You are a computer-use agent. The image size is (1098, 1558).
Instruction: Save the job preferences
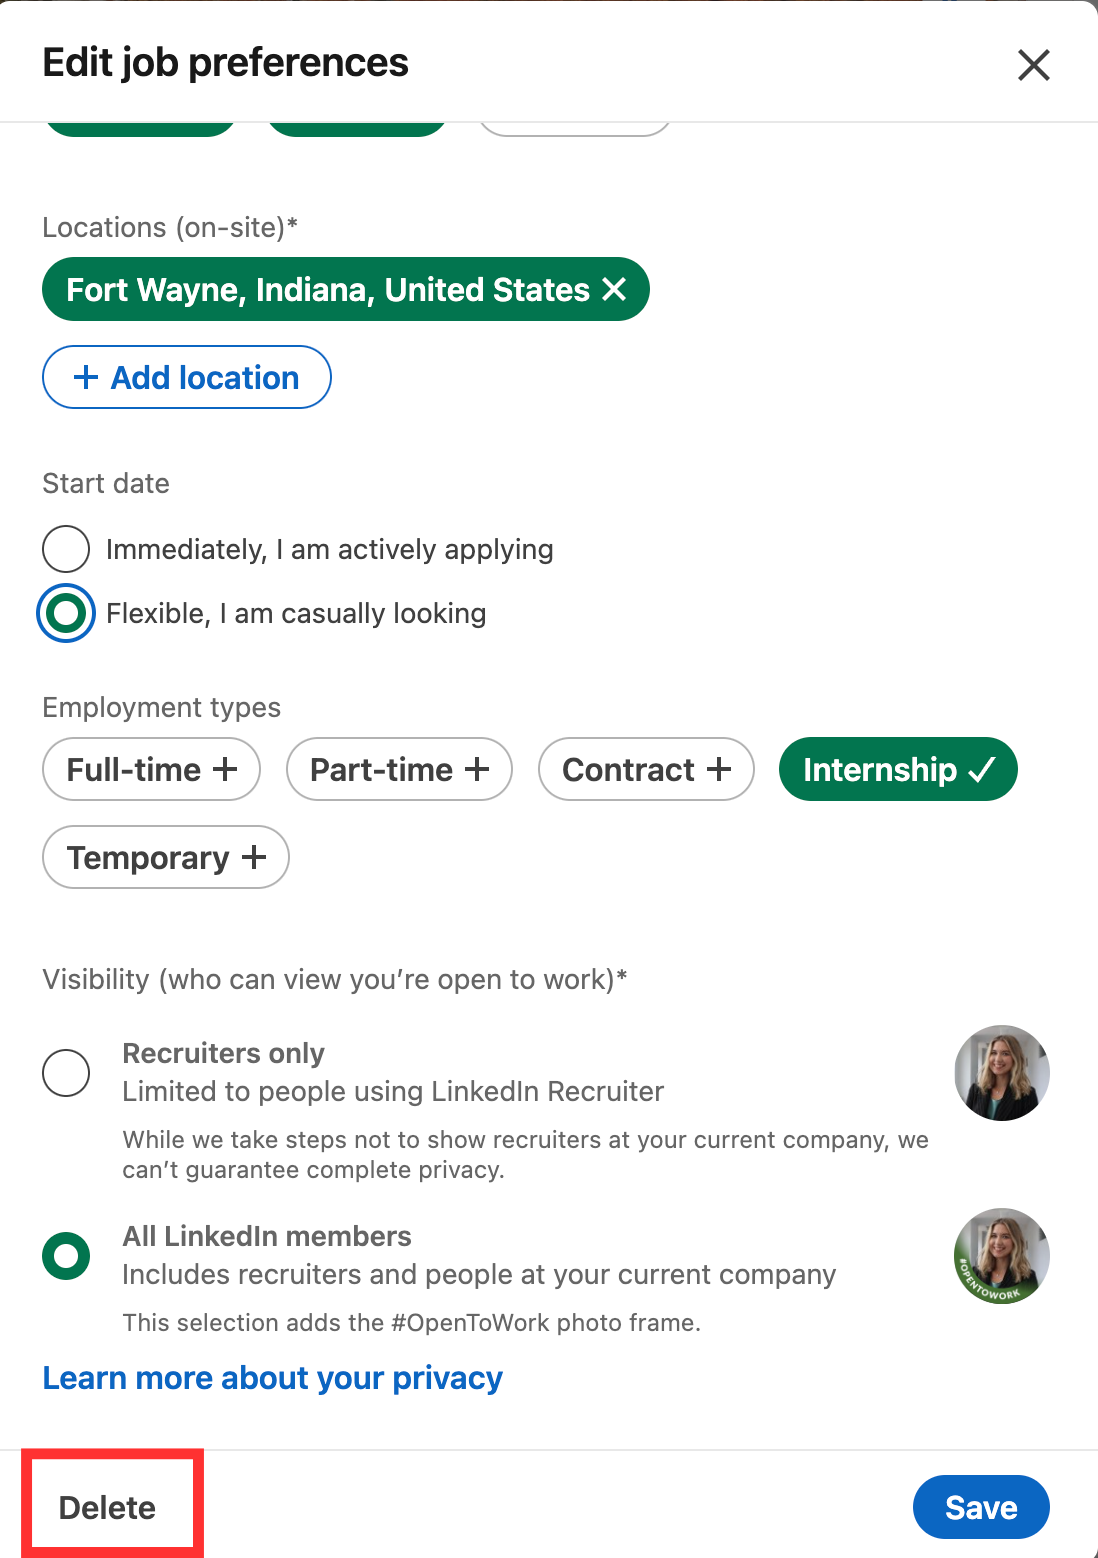coord(980,1507)
